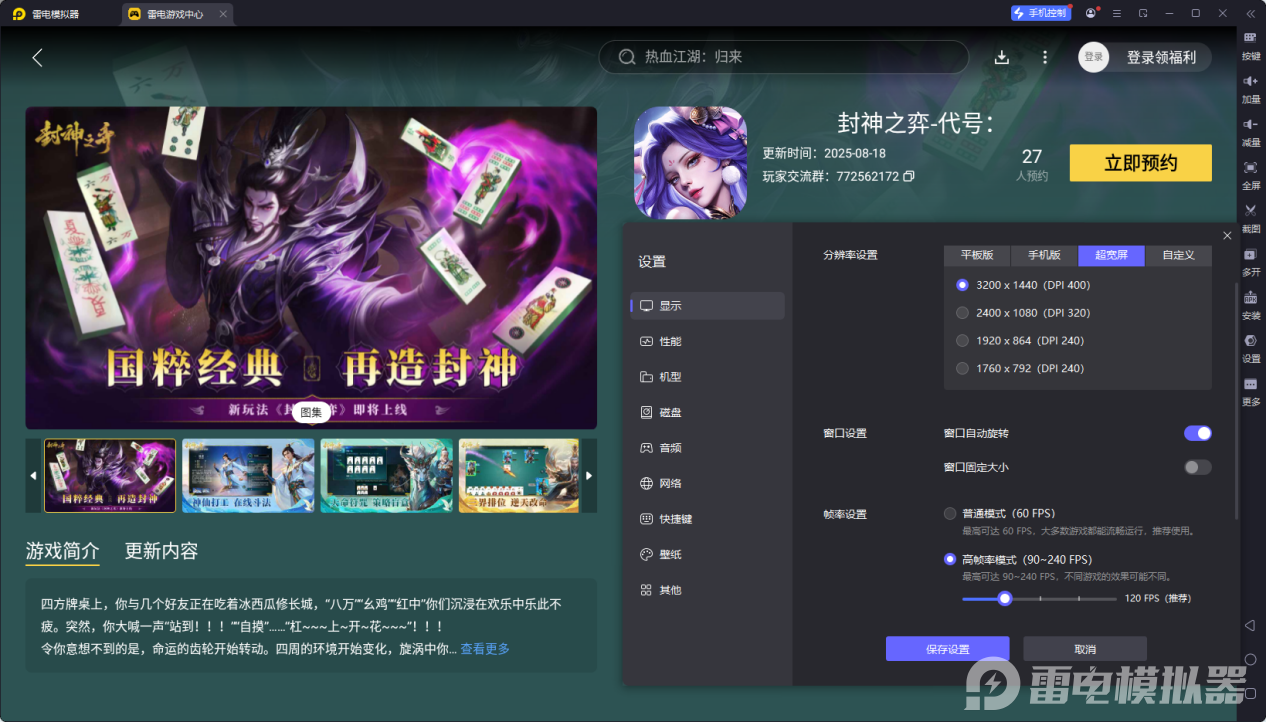Image resolution: width=1266 pixels, height=722 pixels.
Task: Open the 网络 network settings section
Action: pyautogui.click(x=708, y=483)
